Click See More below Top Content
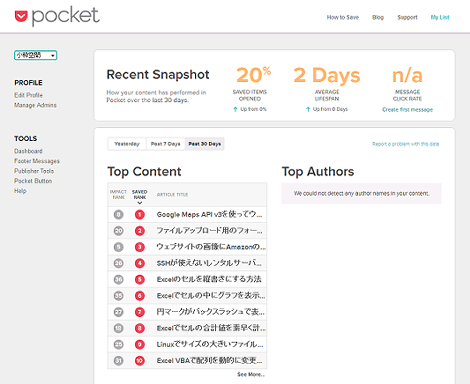The width and height of the screenshot is (470, 384). pyautogui.click(x=251, y=375)
